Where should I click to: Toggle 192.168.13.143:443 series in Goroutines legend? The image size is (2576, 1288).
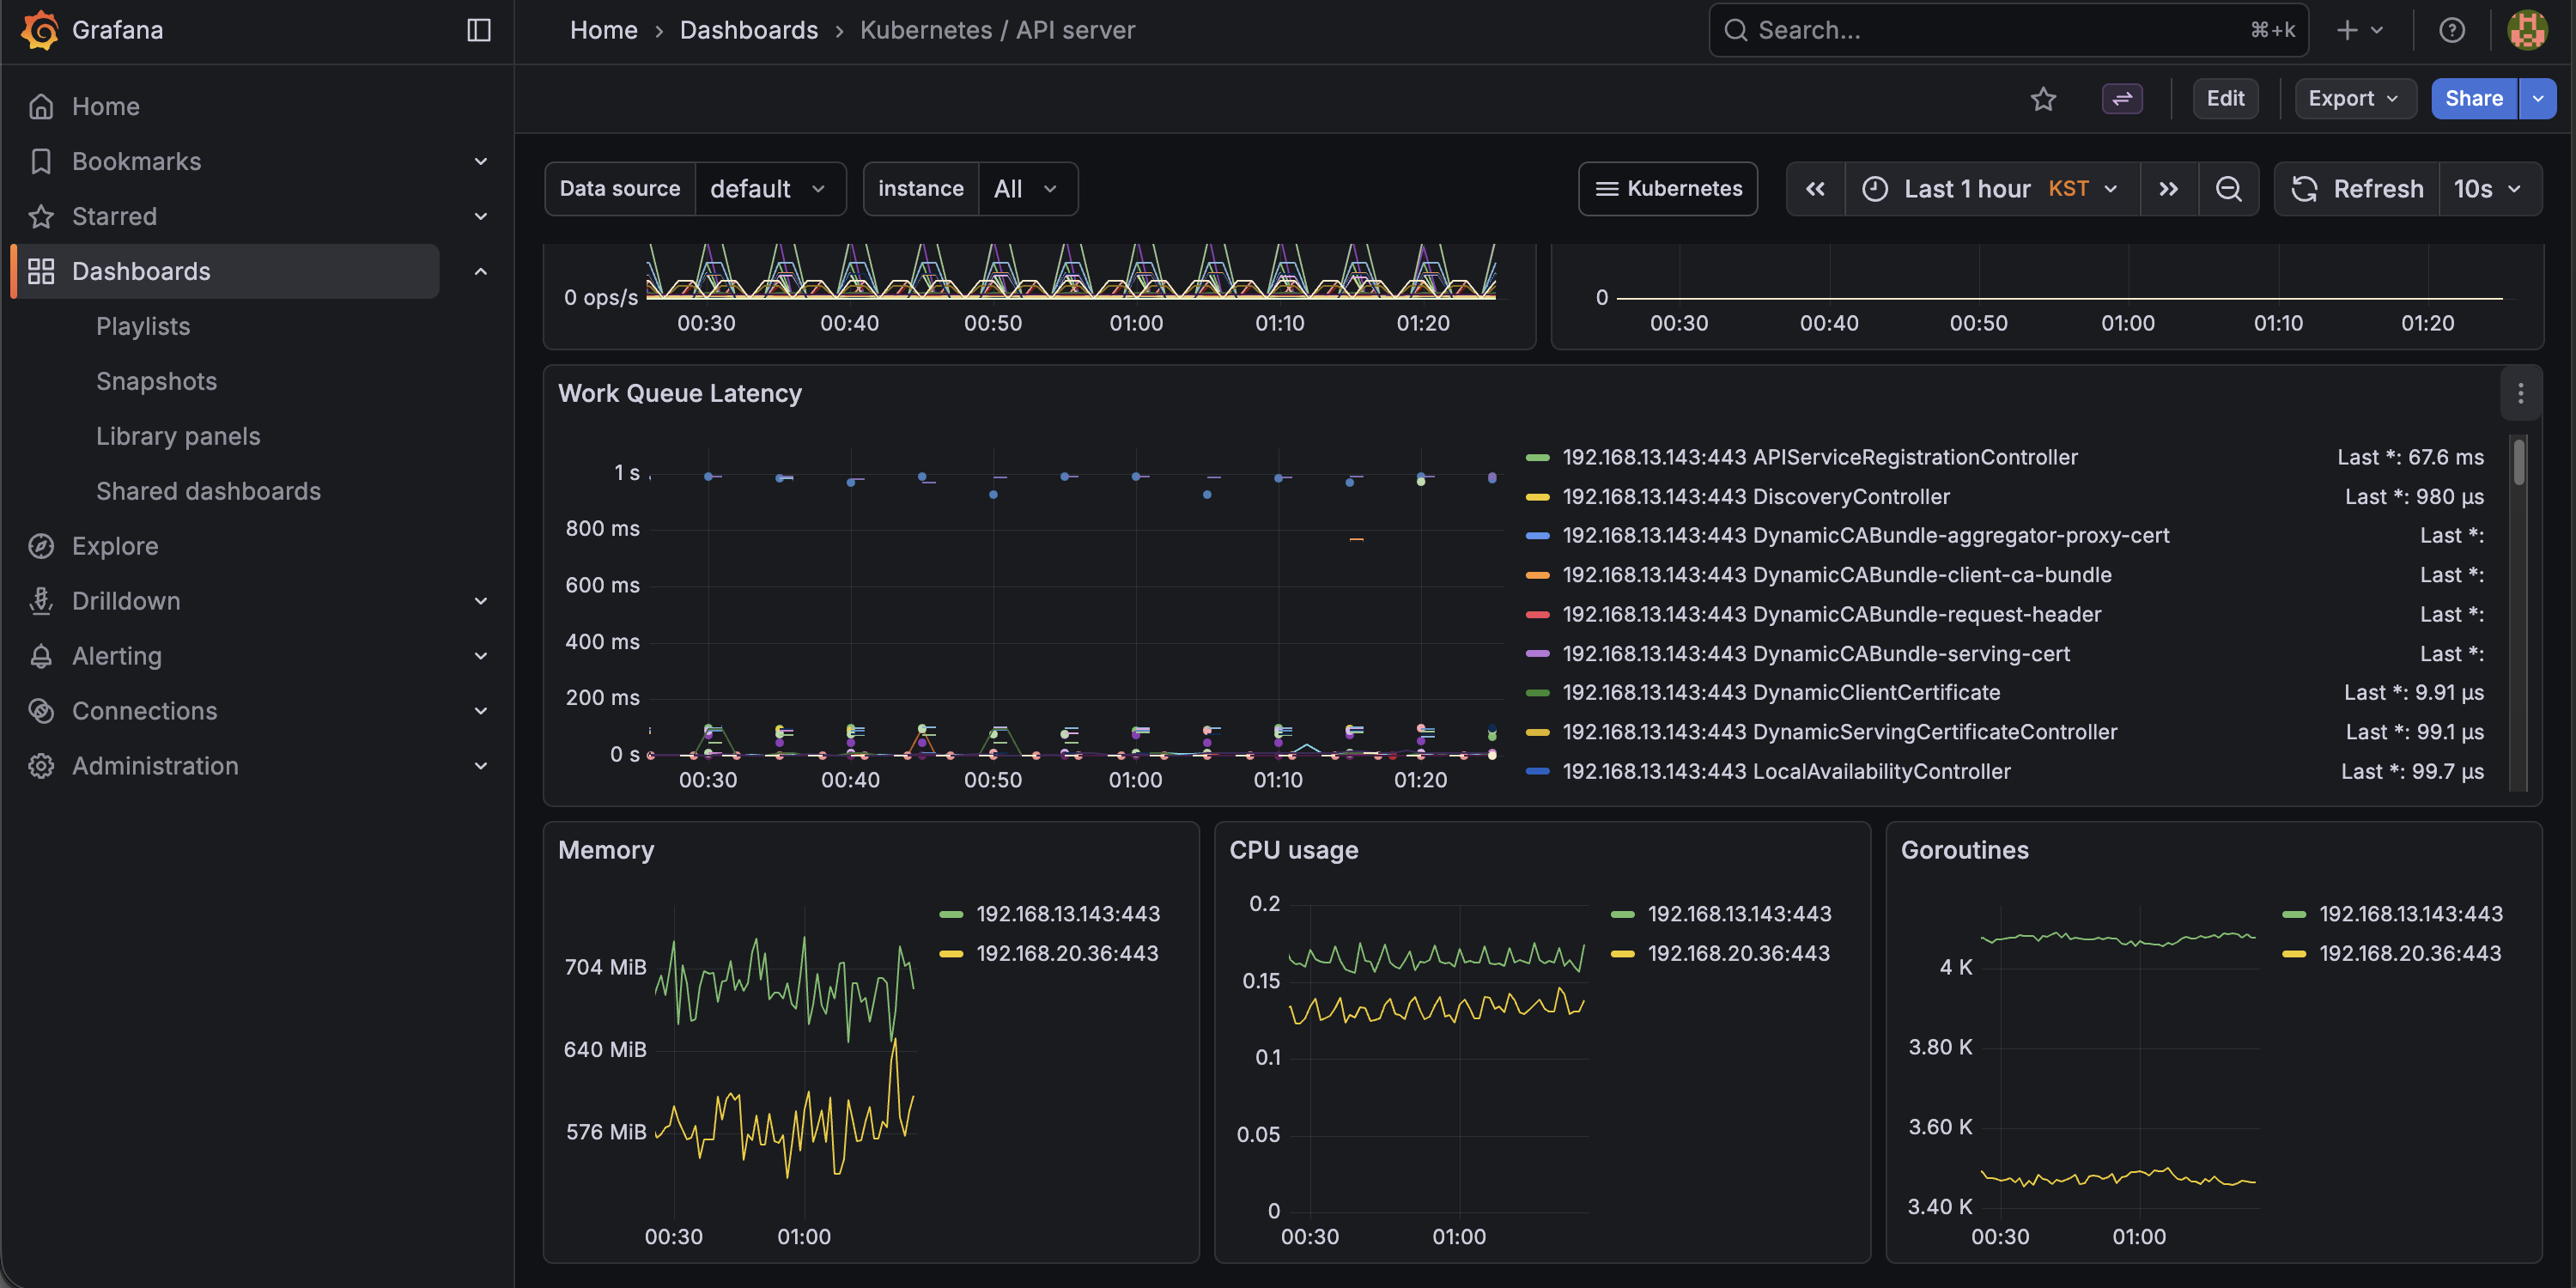point(2410,914)
